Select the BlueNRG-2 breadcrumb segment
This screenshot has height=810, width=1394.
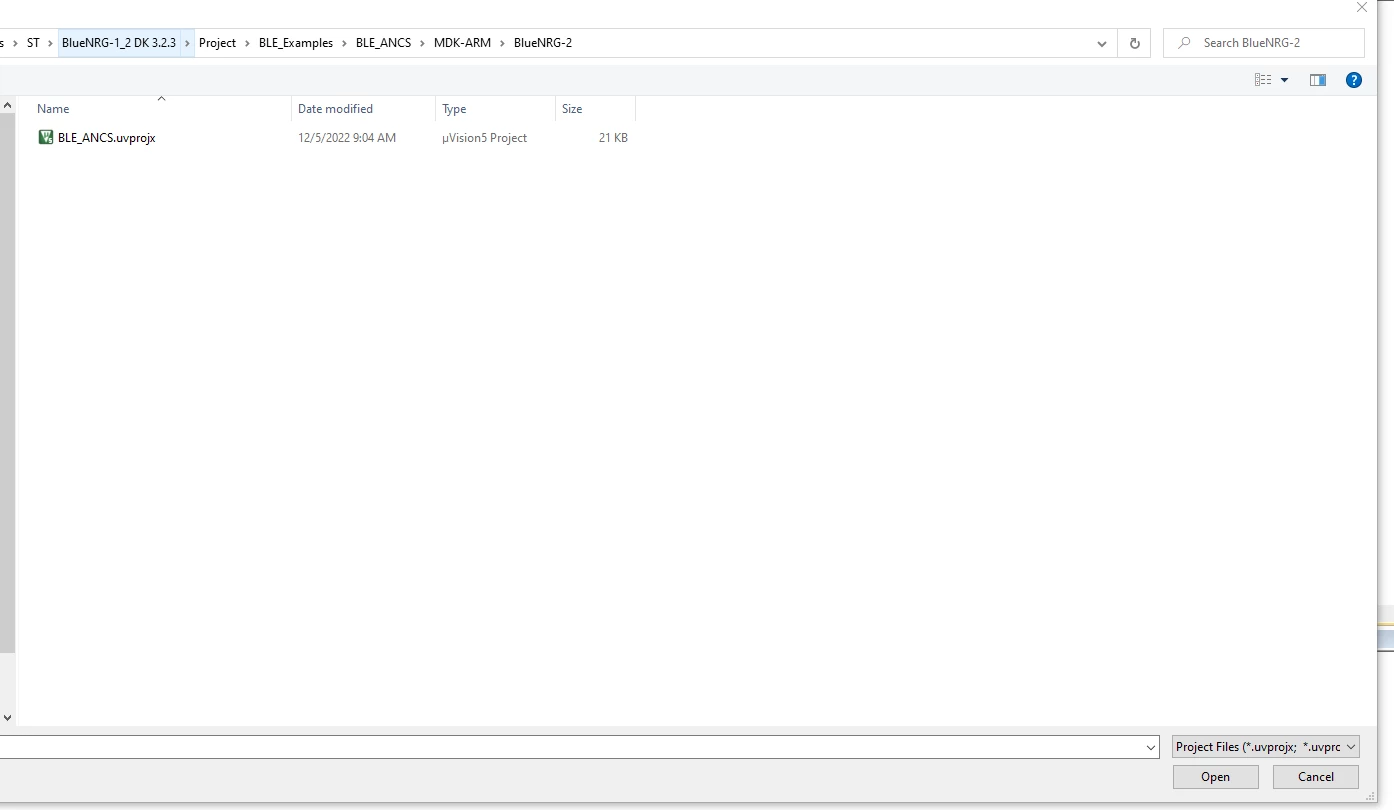(543, 43)
